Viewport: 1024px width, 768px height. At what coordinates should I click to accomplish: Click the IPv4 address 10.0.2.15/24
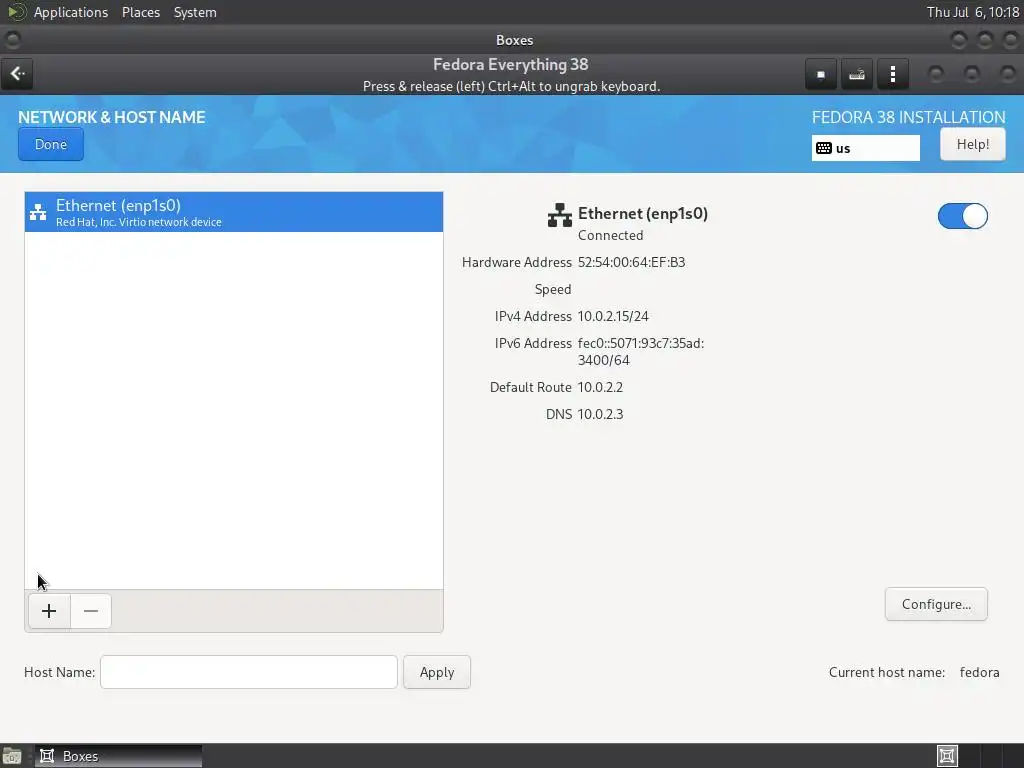[x=613, y=316]
